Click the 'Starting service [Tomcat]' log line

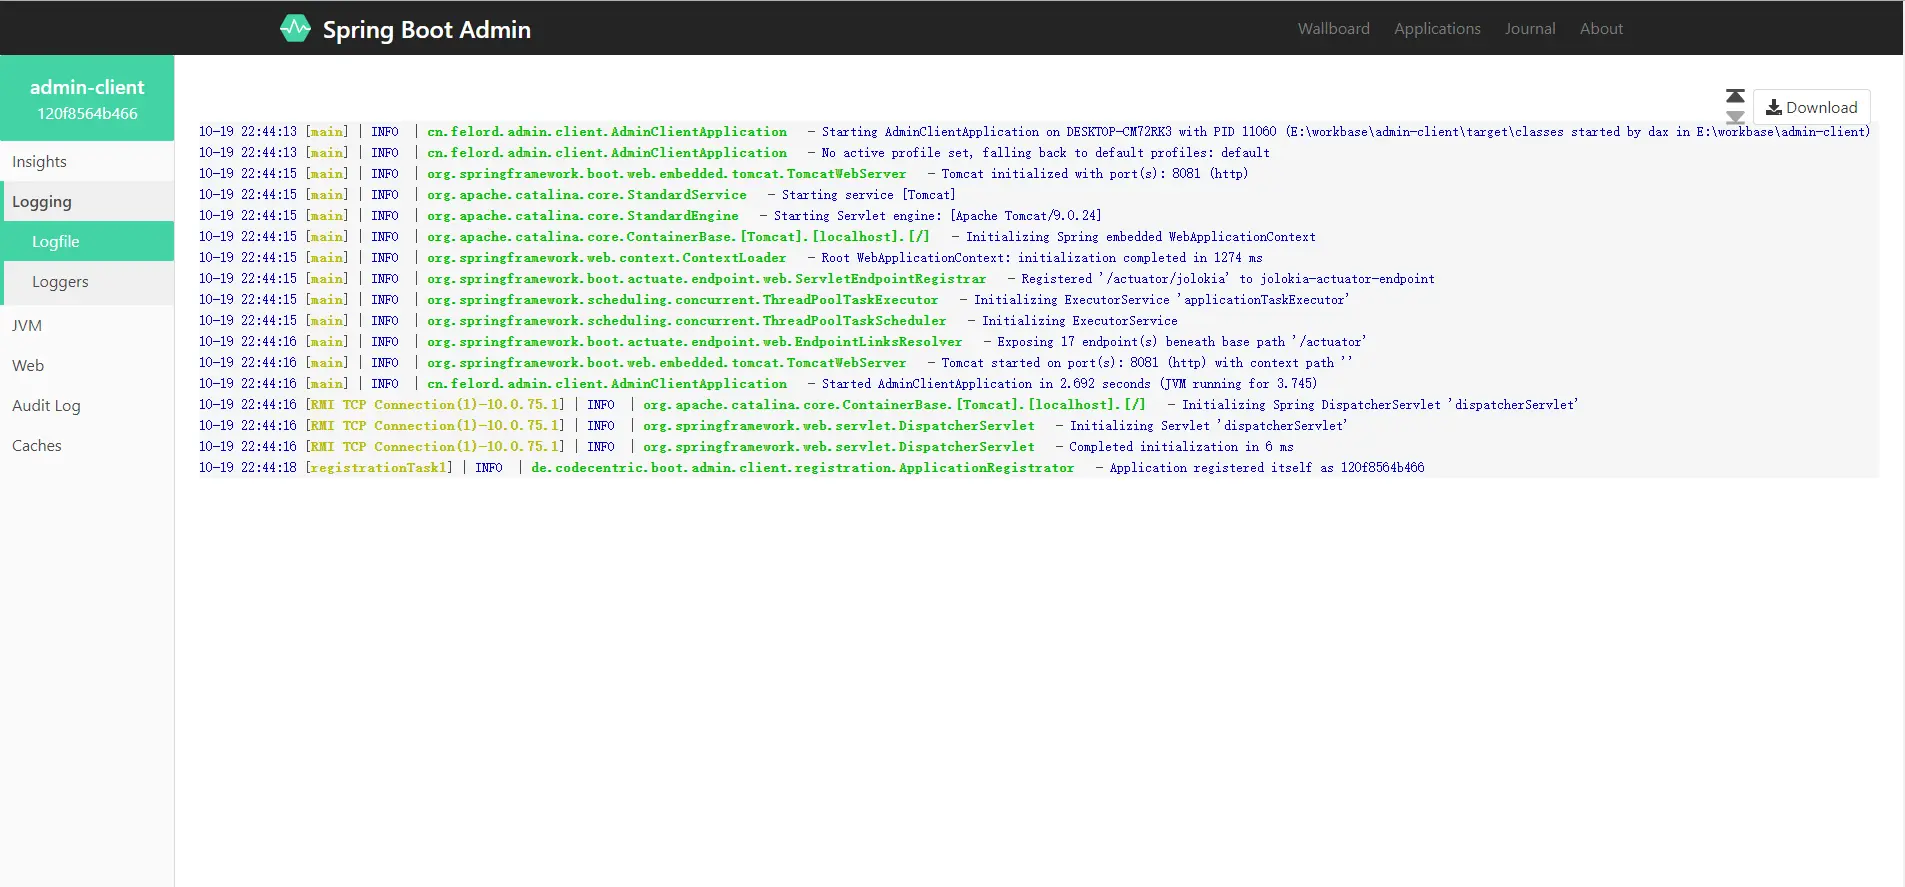click(x=577, y=194)
